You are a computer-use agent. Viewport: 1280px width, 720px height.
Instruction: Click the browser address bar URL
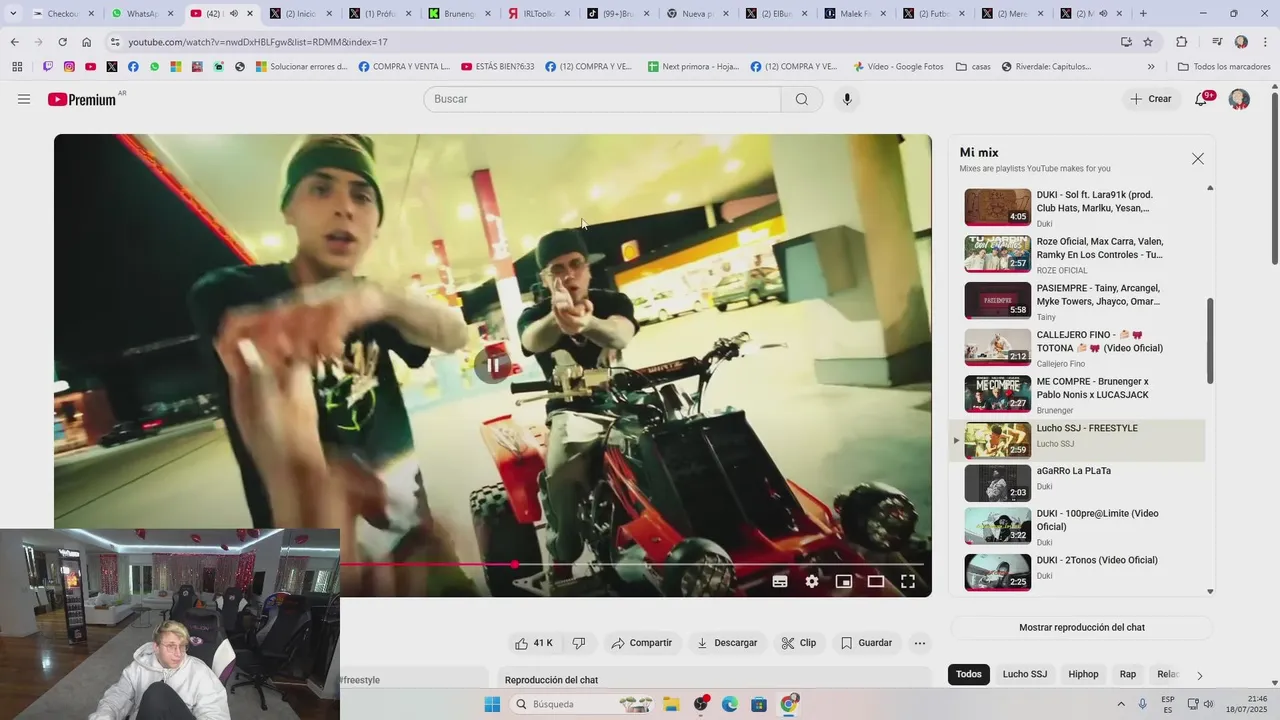click(258, 42)
